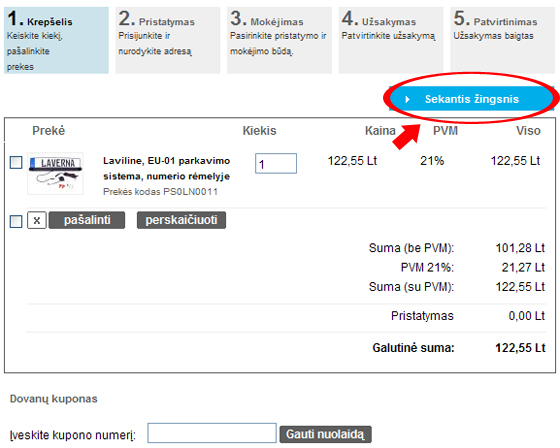Image resolution: width=560 pixels, height=448 pixels.
Task: Tick the select-all checkbox beside the x button
Action: coord(16,221)
